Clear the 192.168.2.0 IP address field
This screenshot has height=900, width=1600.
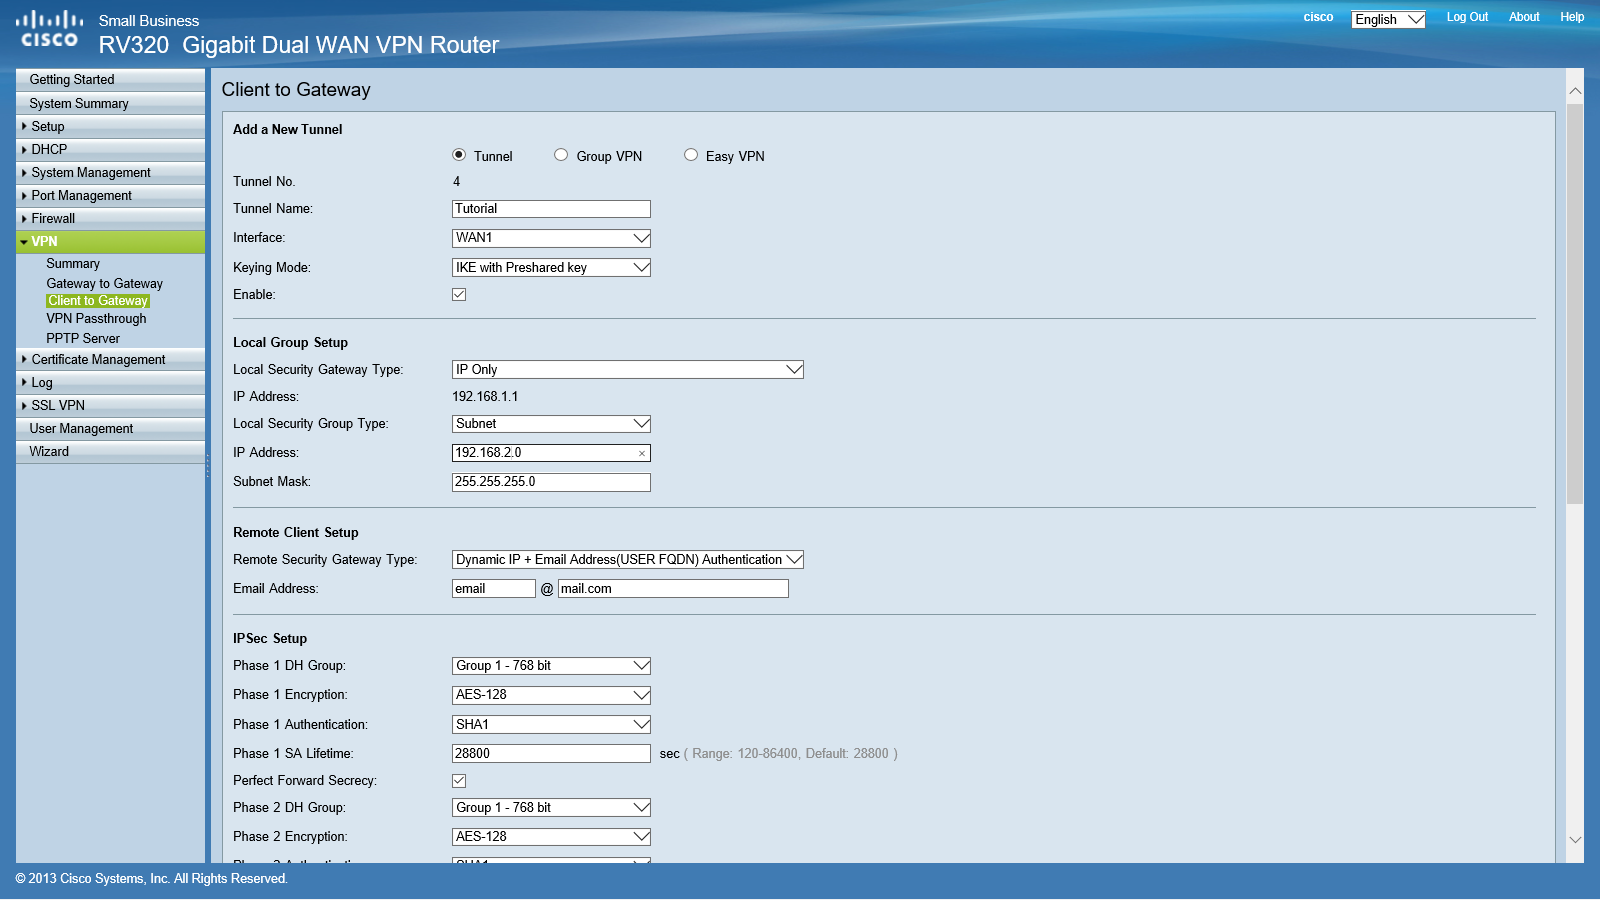click(x=642, y=454)
